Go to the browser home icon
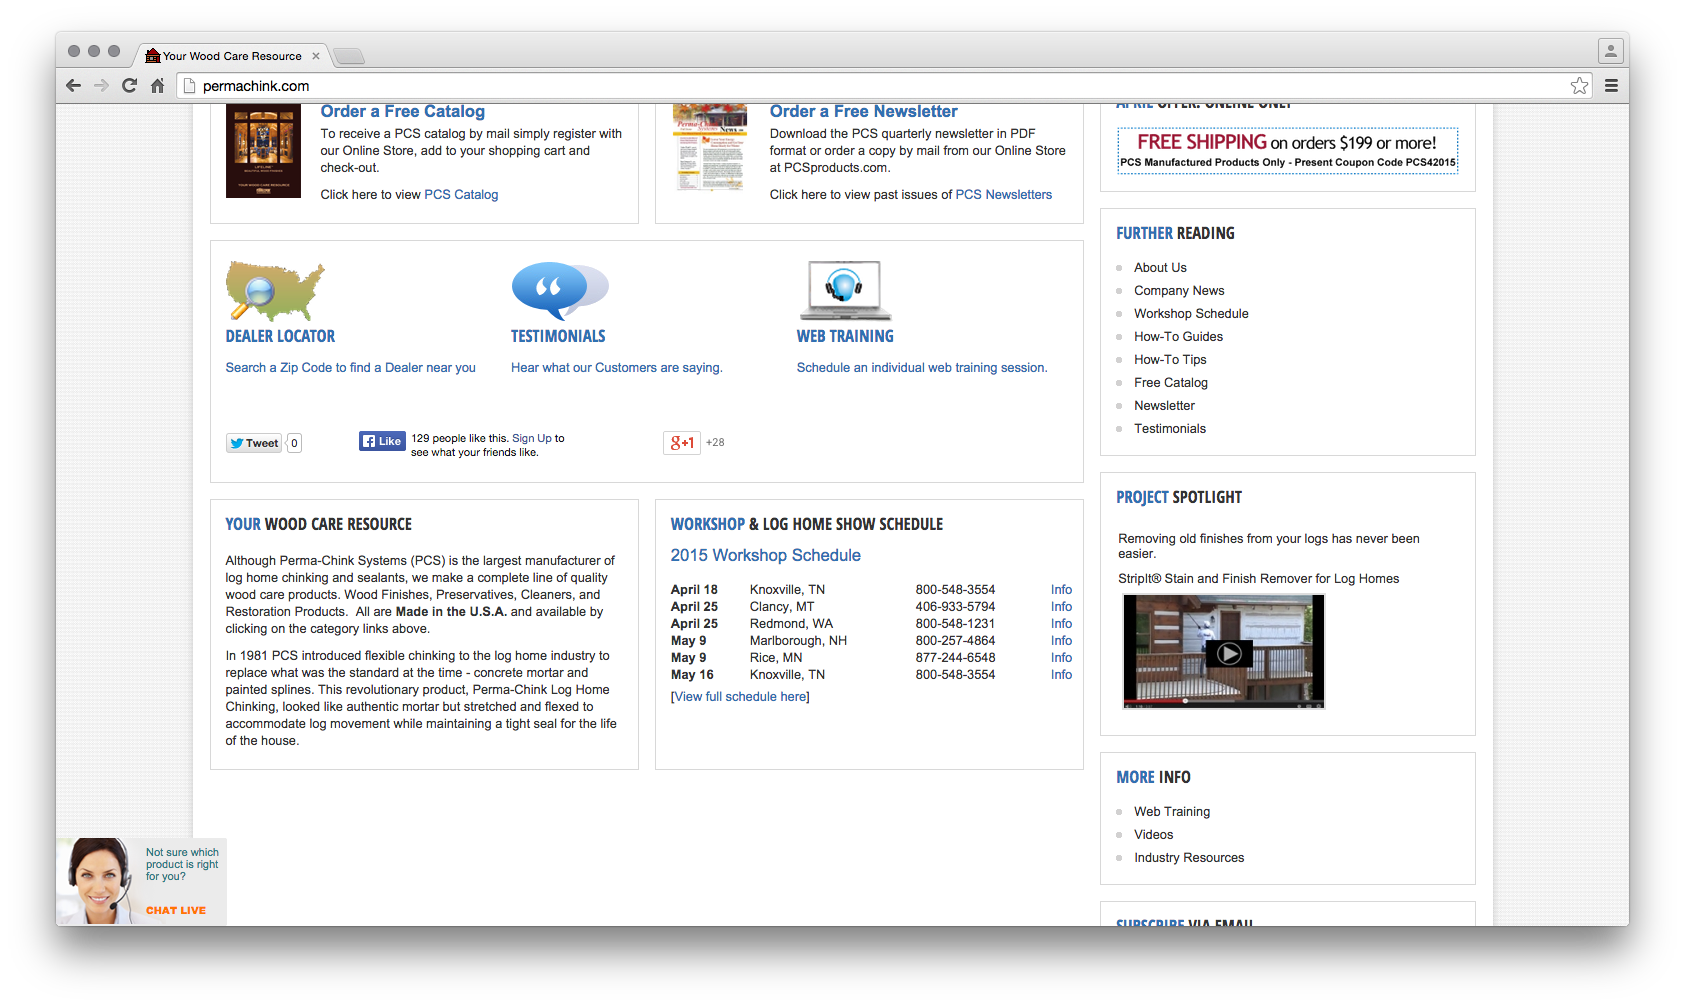Viewport: 1685px width, 1006px height. (x=157, y=86)
